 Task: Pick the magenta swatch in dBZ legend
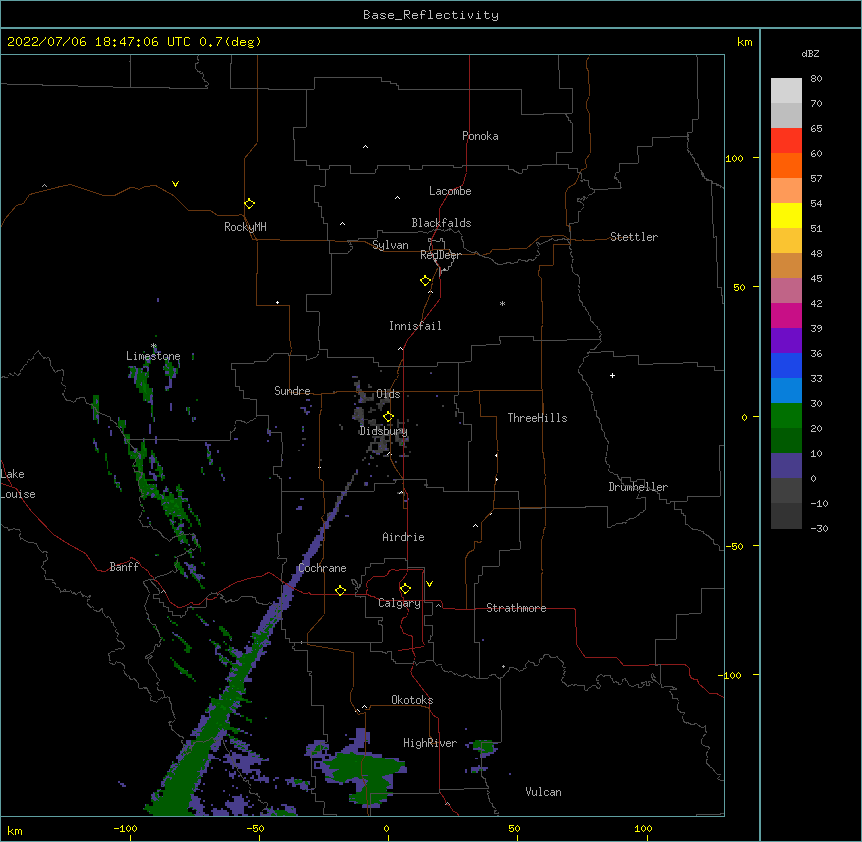(x=786, y=315)
